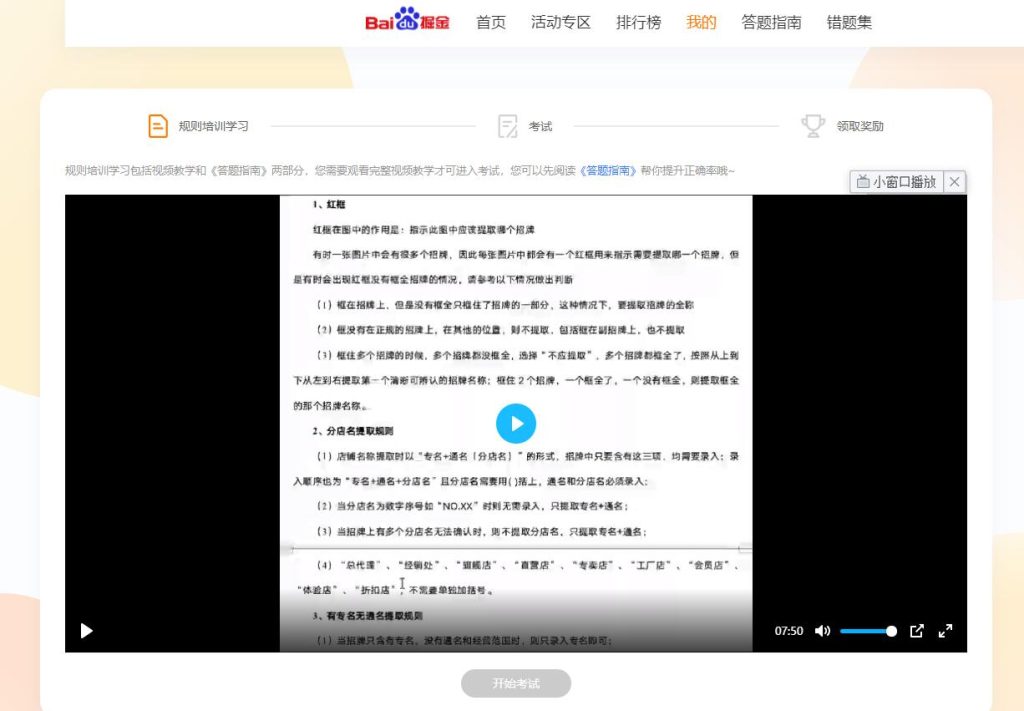Click the video heading 2、分店名提取规则
This screenshot has width=1024, height=711.
pyautogui.click(x=353, y=431)
